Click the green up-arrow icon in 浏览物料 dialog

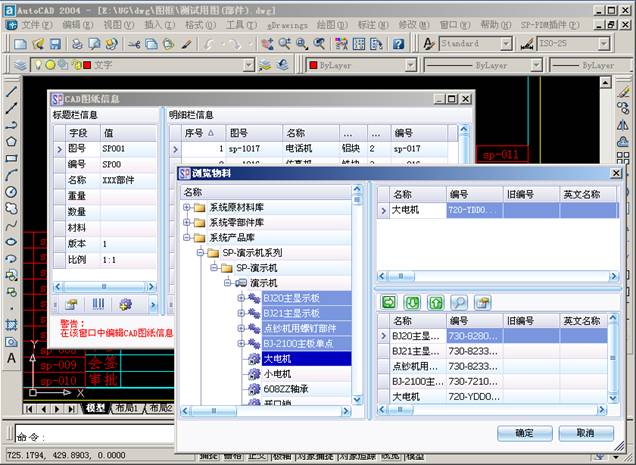click(436, 302)
